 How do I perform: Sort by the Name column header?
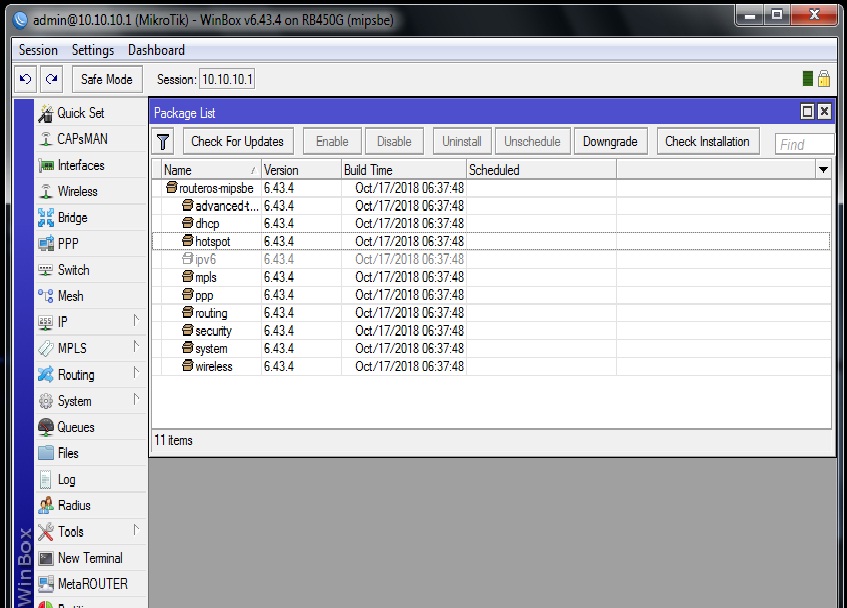(211, 170)
